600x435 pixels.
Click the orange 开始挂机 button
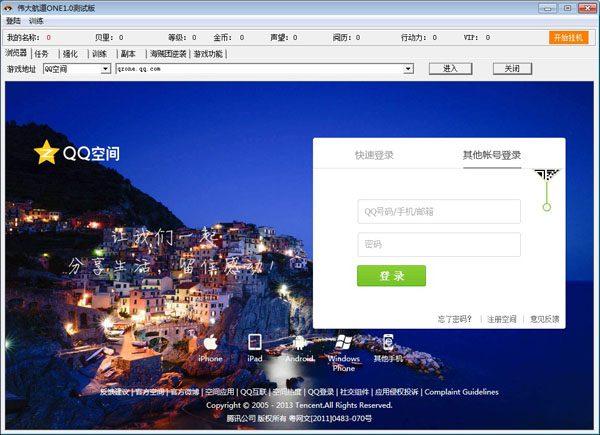(x=569, y=37)
